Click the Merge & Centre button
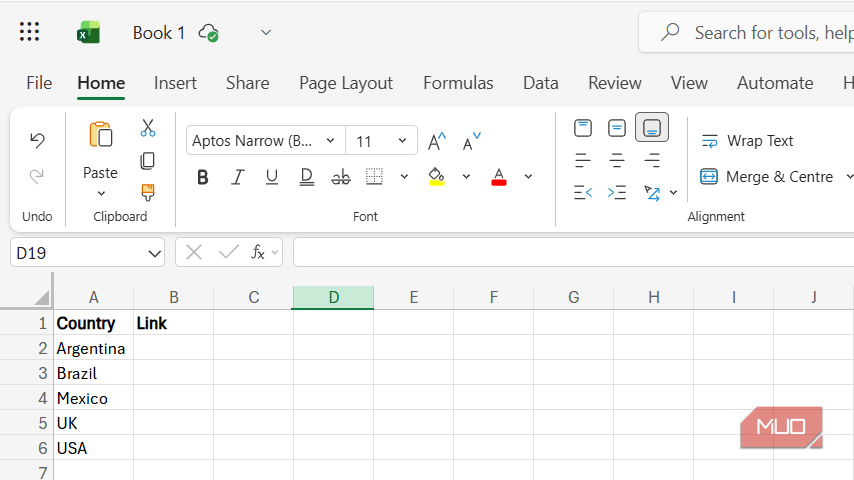 pyautogui.click(x=767, y=177)
